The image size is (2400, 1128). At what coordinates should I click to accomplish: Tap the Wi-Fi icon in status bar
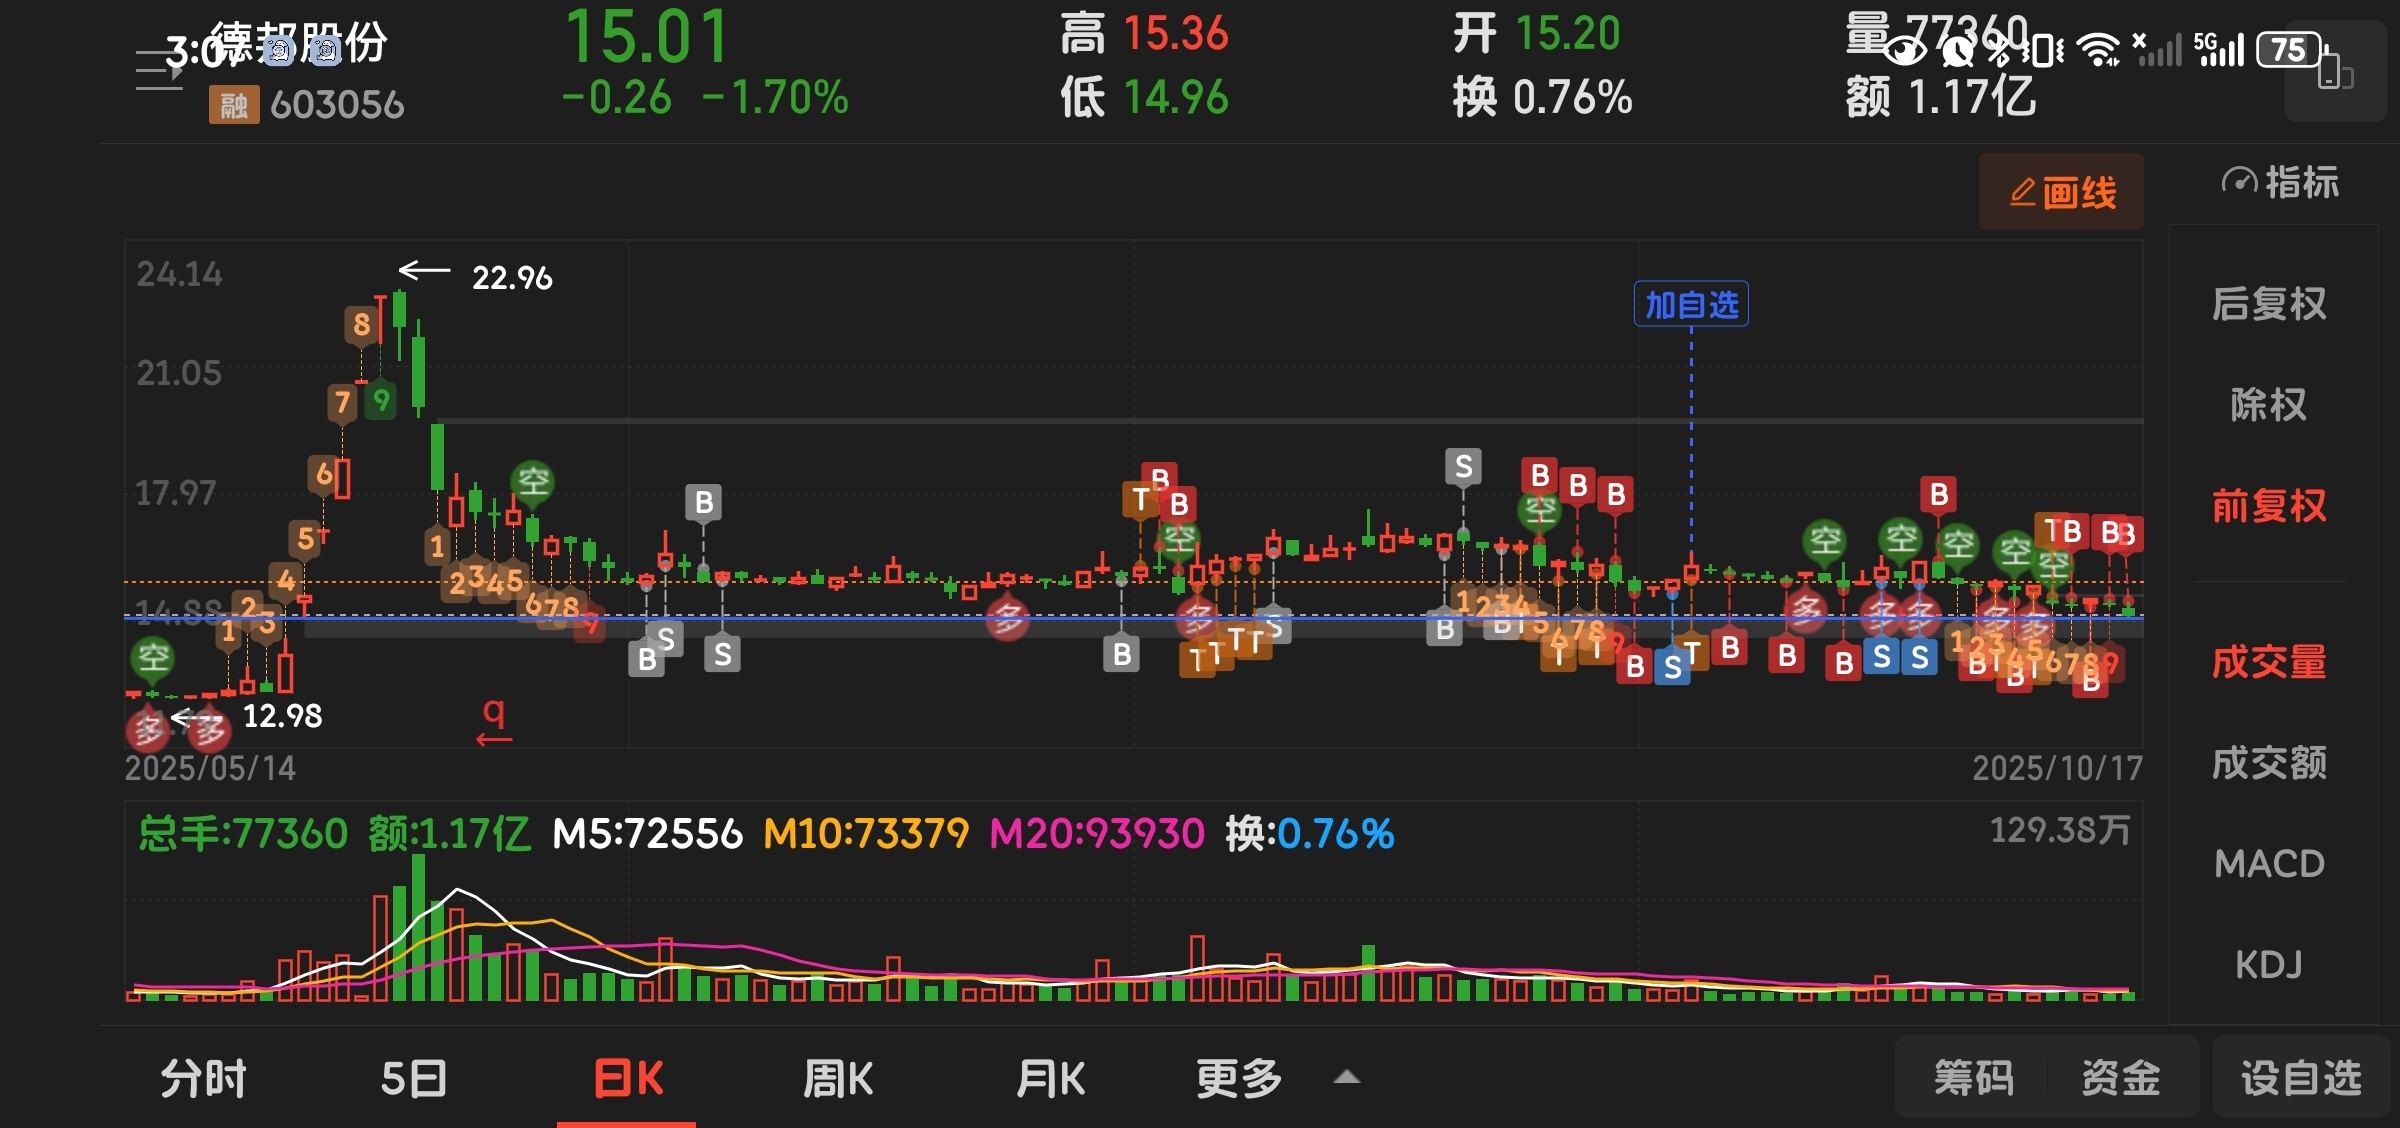(2098, 48)
